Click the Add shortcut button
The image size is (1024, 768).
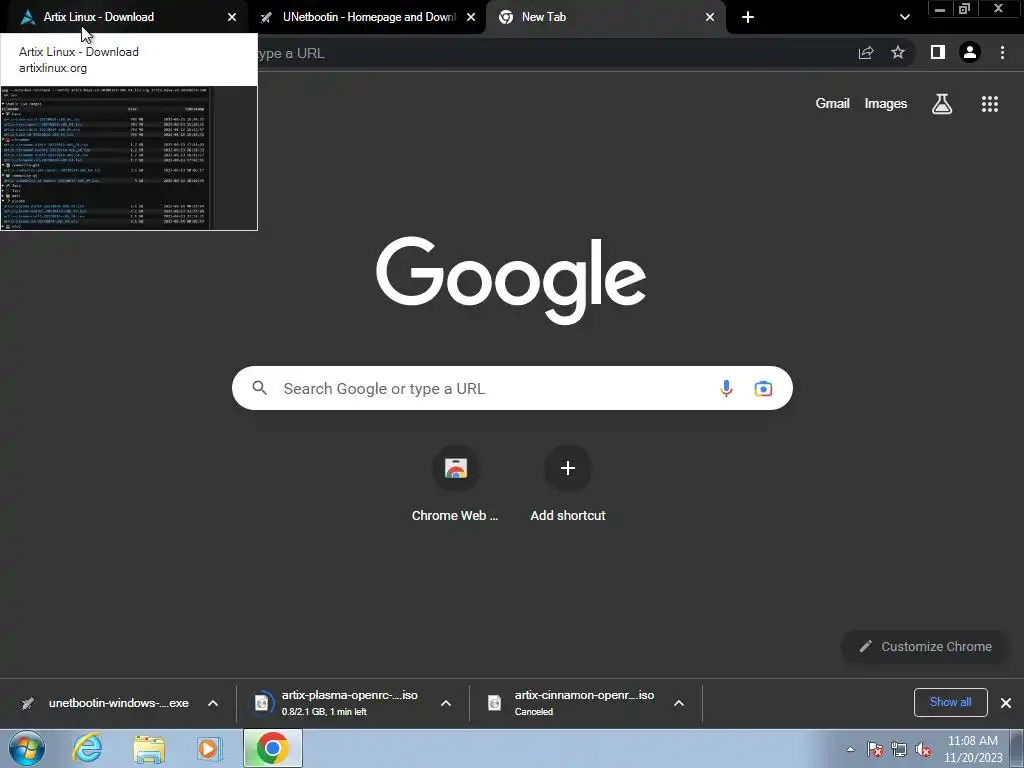pos(568,484)
